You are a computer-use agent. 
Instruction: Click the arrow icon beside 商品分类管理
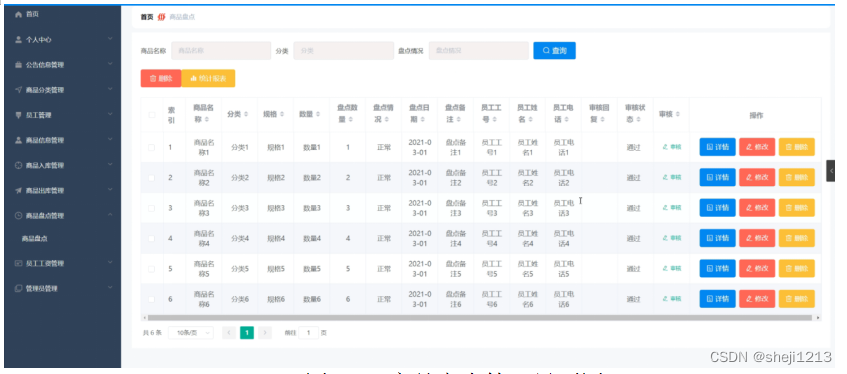18,90
